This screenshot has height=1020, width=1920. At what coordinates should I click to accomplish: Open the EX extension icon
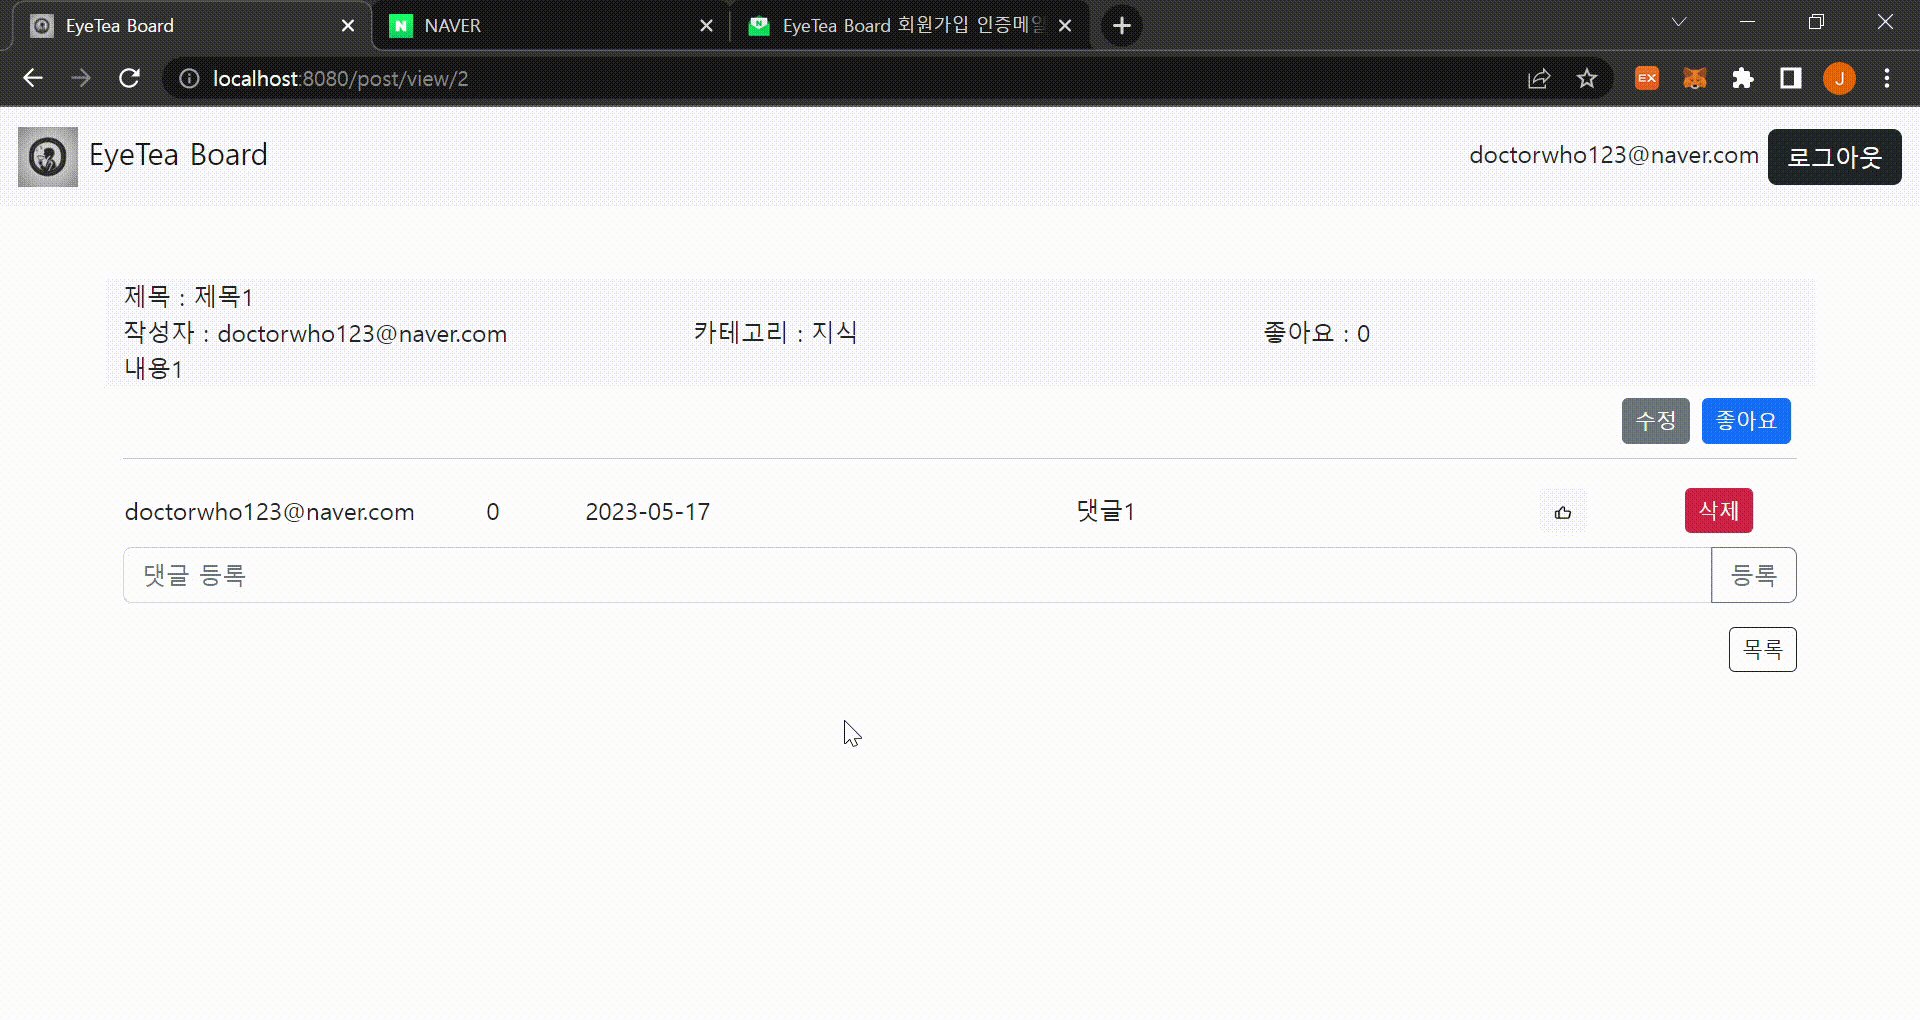coord(1646,78)
